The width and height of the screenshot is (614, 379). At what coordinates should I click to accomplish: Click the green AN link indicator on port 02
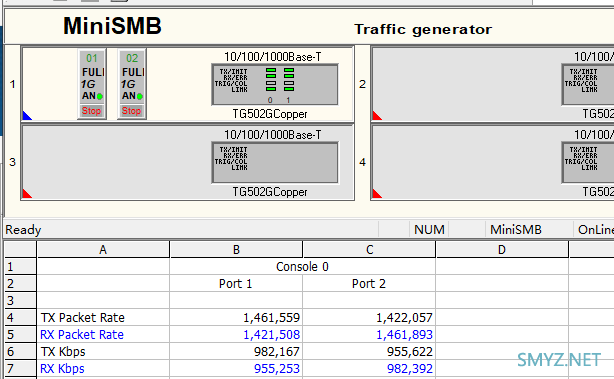click(139, 96)
